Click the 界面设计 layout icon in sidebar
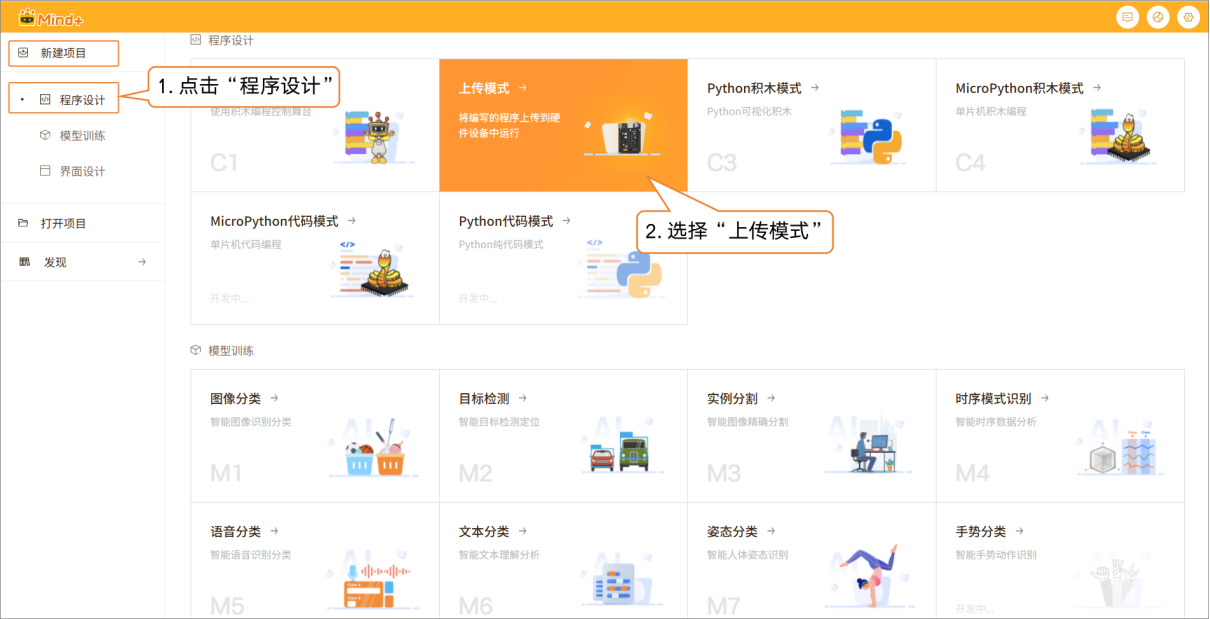 pos(45,171)
